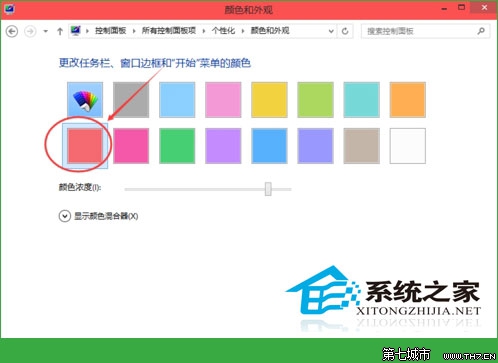This screenshot has height=363, width=498.
Task: Click the search magnifier icon
Action: 481,31
